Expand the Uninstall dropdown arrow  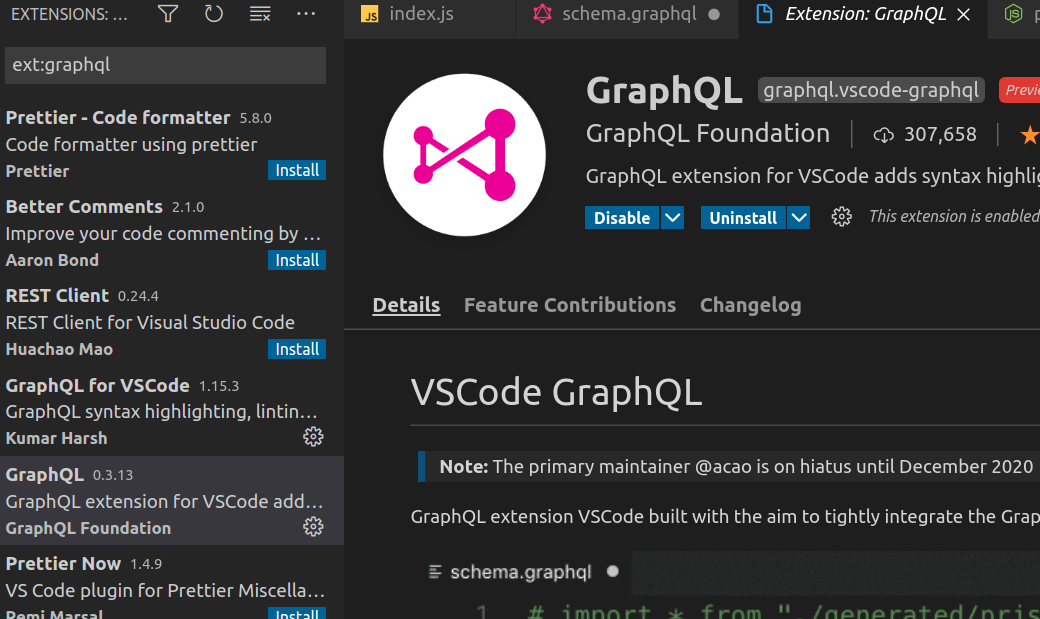tap(799, 218)
